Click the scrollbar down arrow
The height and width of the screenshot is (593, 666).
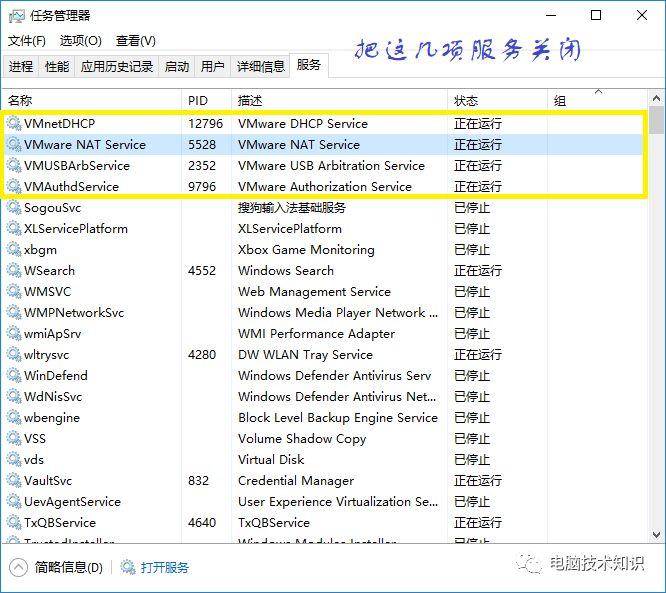(x=656, y=534)
